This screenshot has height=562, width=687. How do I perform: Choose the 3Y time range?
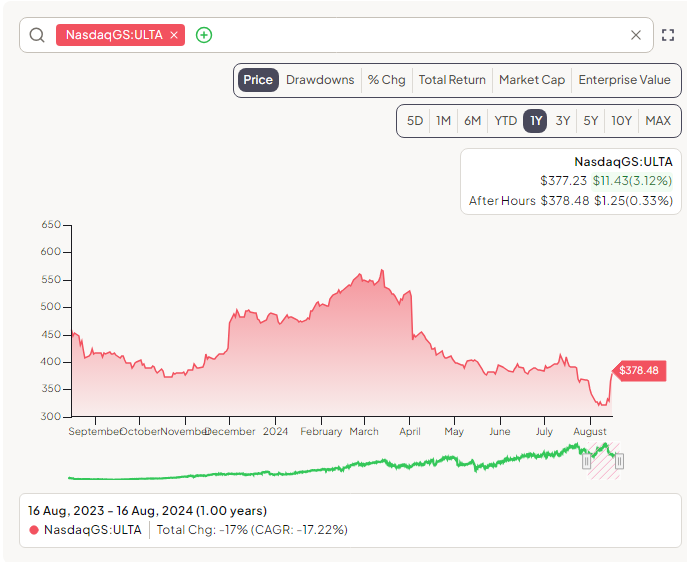coord(563,120)
